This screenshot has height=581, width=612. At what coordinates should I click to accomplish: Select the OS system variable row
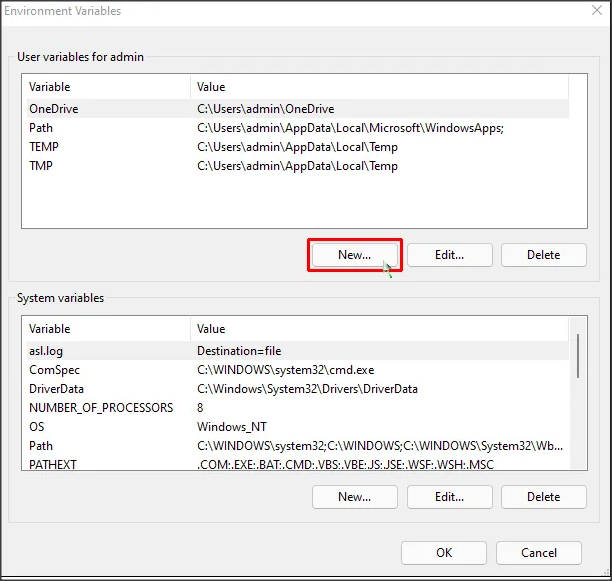tap(37, 427)
